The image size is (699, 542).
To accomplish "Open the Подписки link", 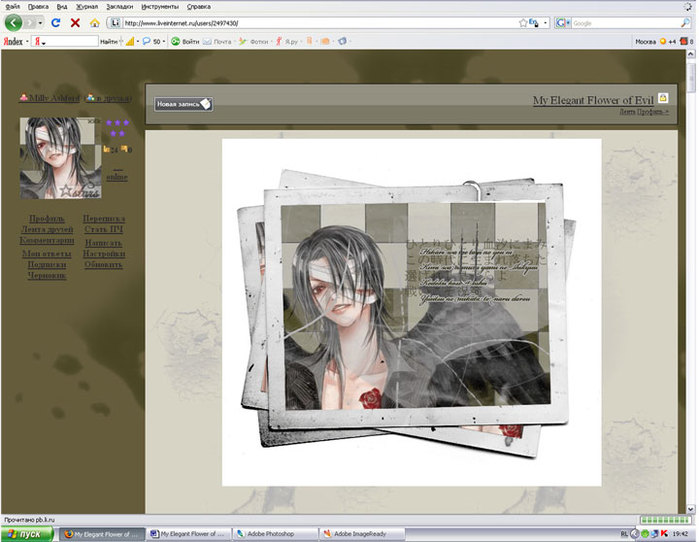I will point(47,264).
